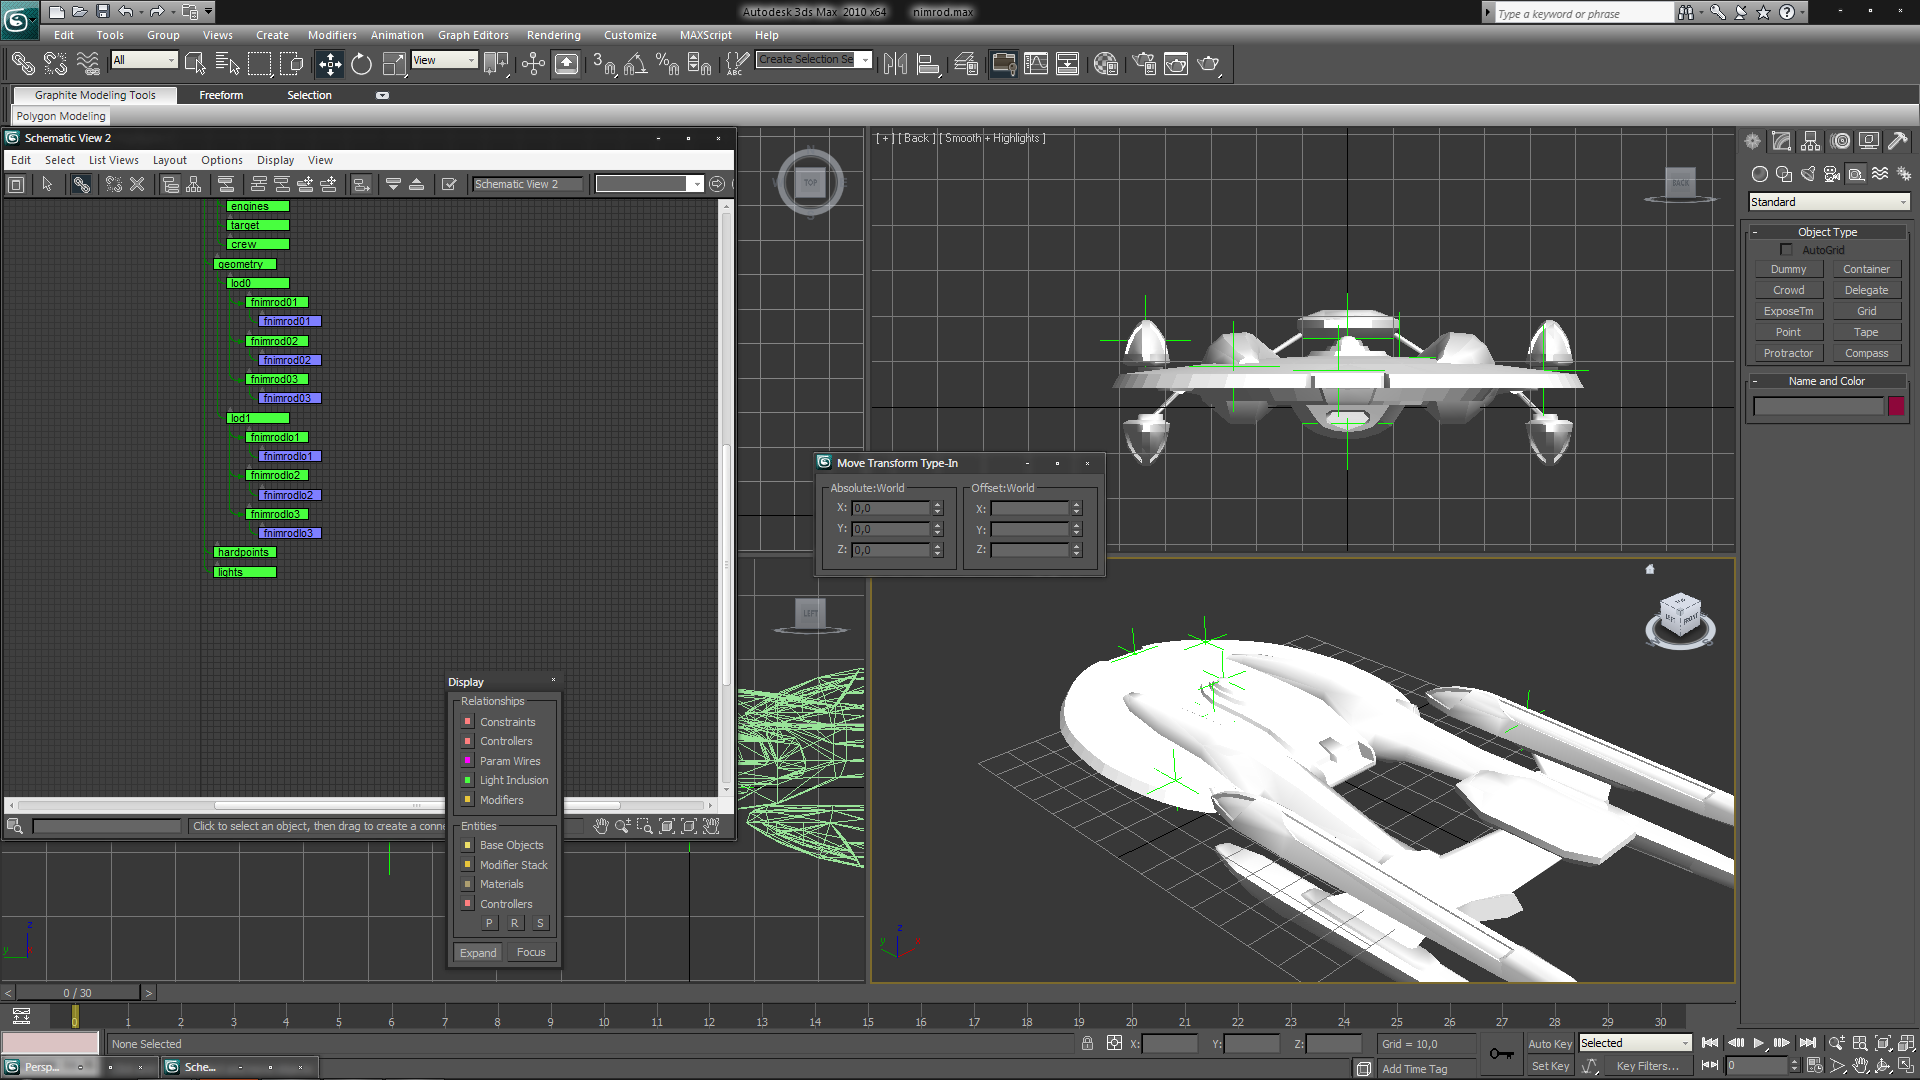Image resolution: width=1920 pixels, height=1080 pixels.
Task: Collapse the Name and Color rollout
Action: click(x=1826, y=381)
